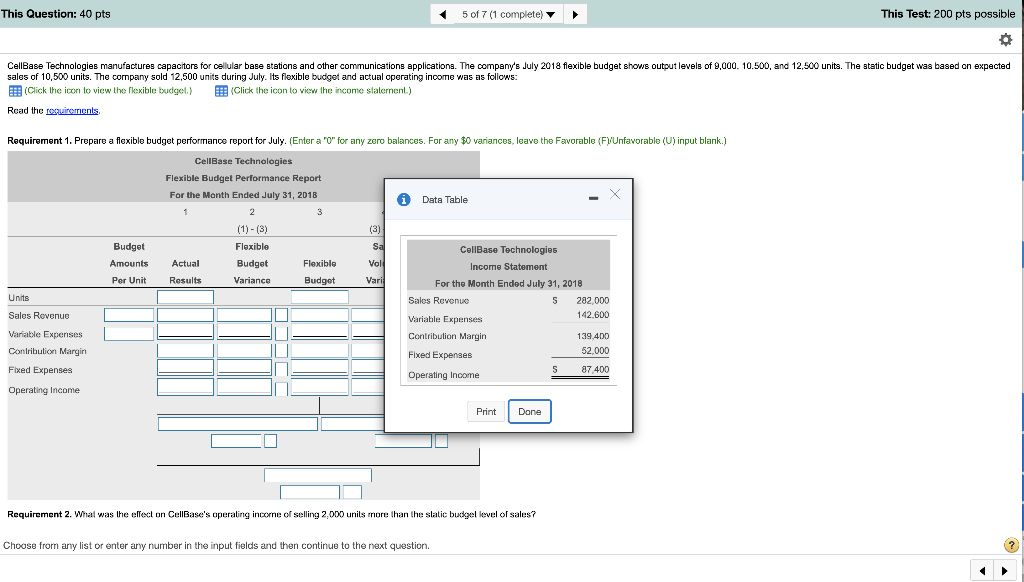This screenshot has width=1024, height=582.
Task: Click the blue info icon in Data Table
Action: click(404, 200)
